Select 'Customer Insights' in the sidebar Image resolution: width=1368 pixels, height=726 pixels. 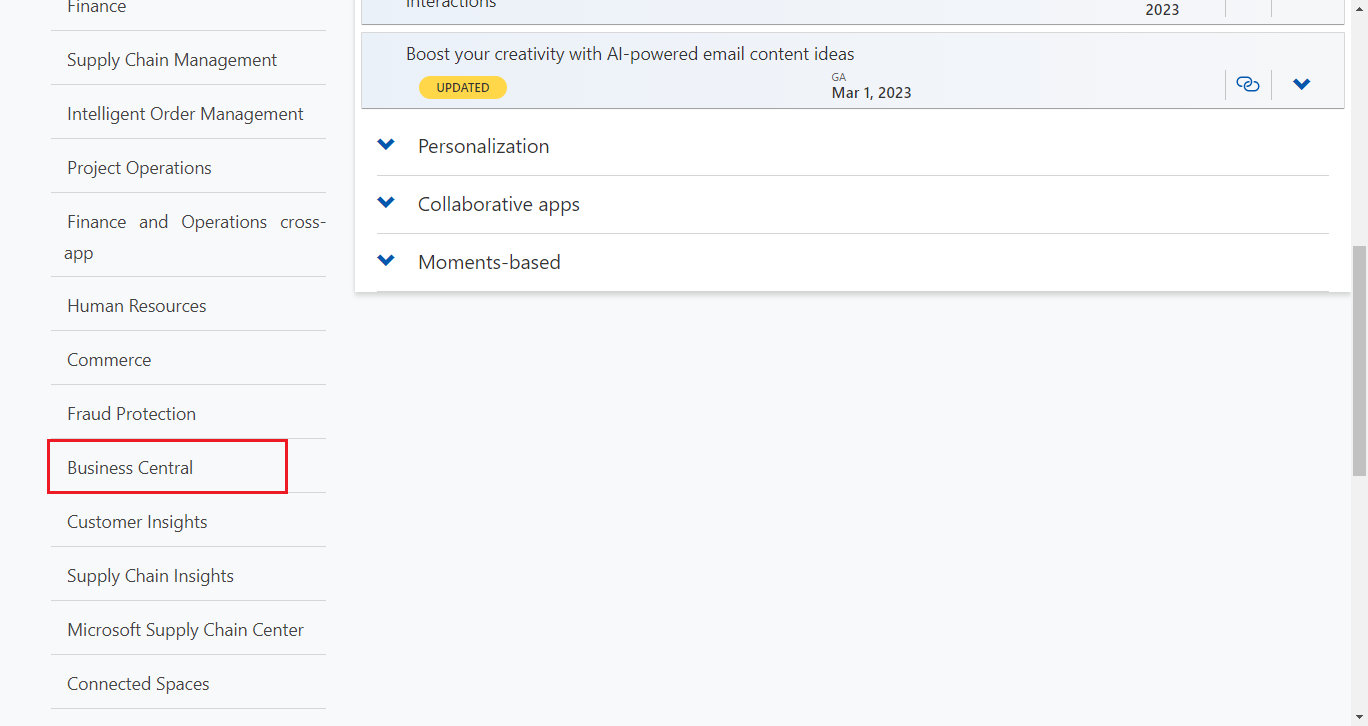pyautogui.click(x=137, y=521)
